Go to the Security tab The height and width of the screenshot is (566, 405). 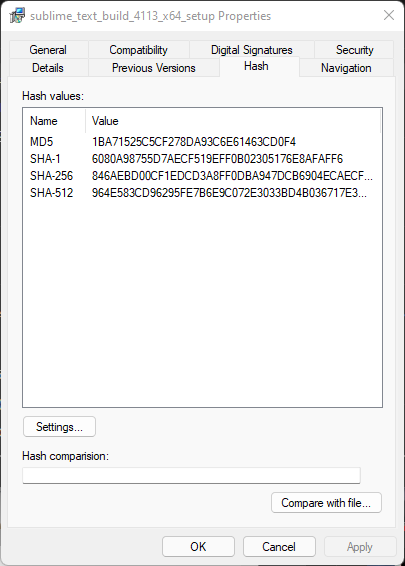click(x=354, y=50)
